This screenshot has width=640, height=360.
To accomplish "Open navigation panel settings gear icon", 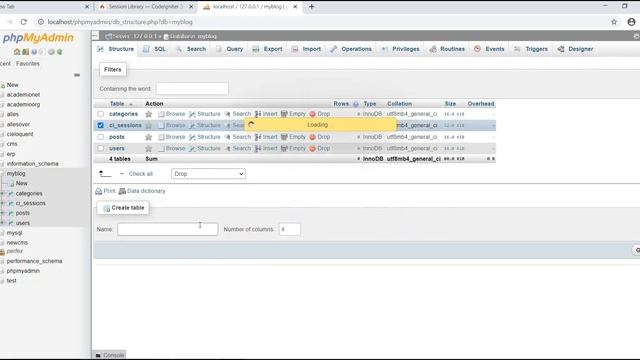I will (51, 52).
